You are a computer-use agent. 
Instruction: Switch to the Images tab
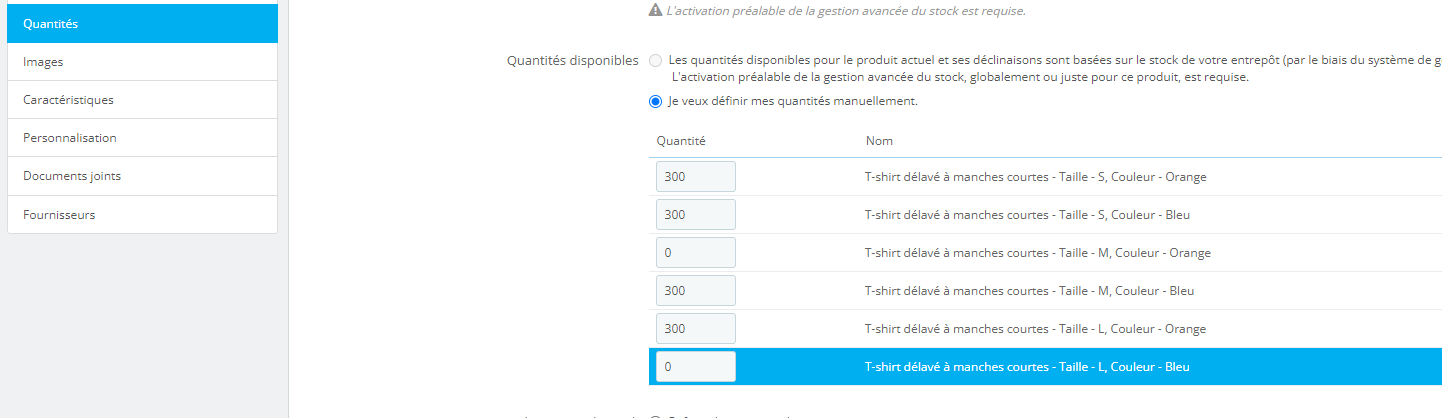click(x=142, y=62)
